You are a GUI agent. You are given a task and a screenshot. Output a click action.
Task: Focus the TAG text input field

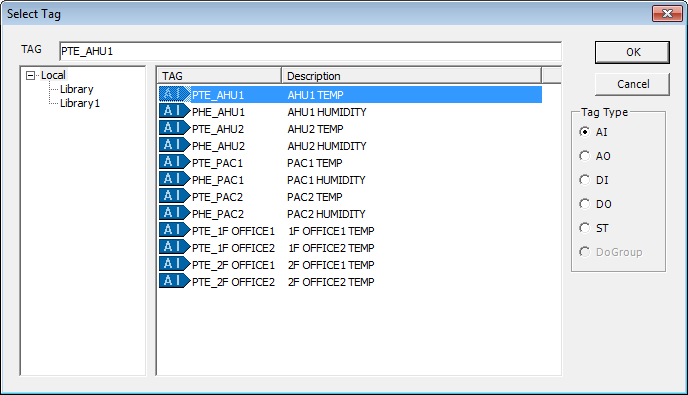(310, 51)
